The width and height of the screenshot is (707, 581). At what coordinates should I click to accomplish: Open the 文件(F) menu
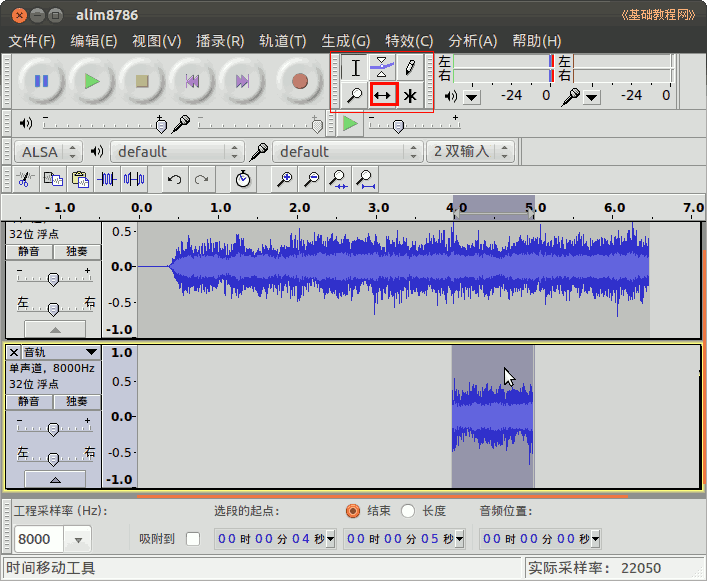pyautogui.click(x=32, y=41)
